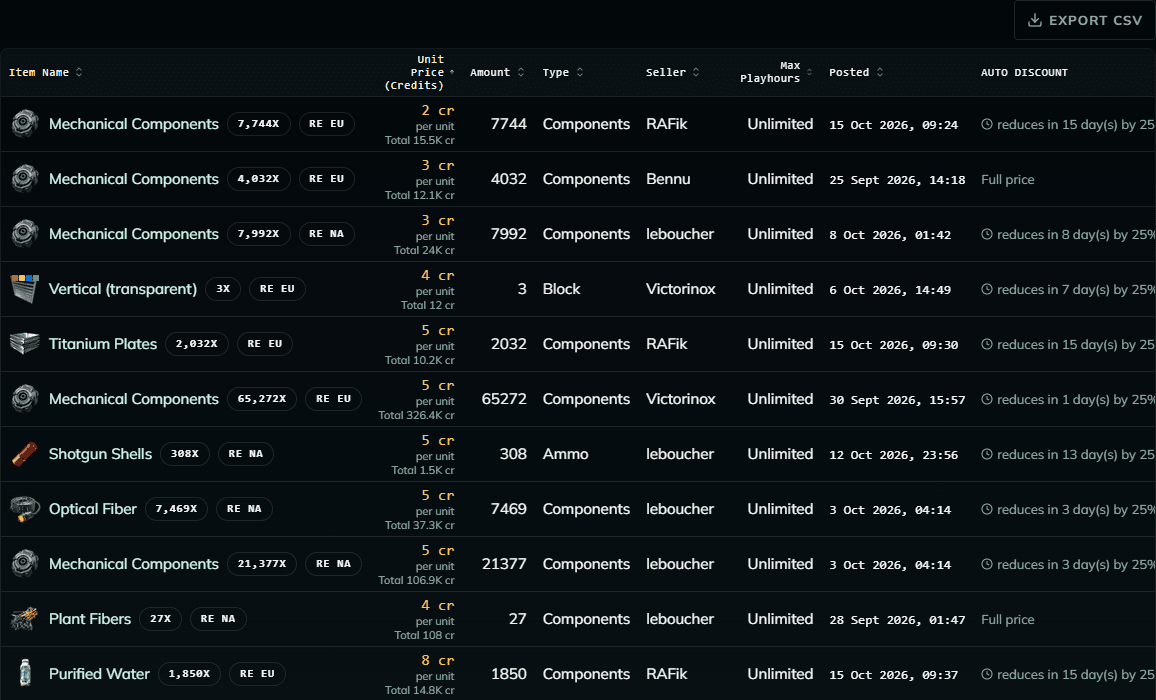Sort table by Amount column

tap(497, 72)
